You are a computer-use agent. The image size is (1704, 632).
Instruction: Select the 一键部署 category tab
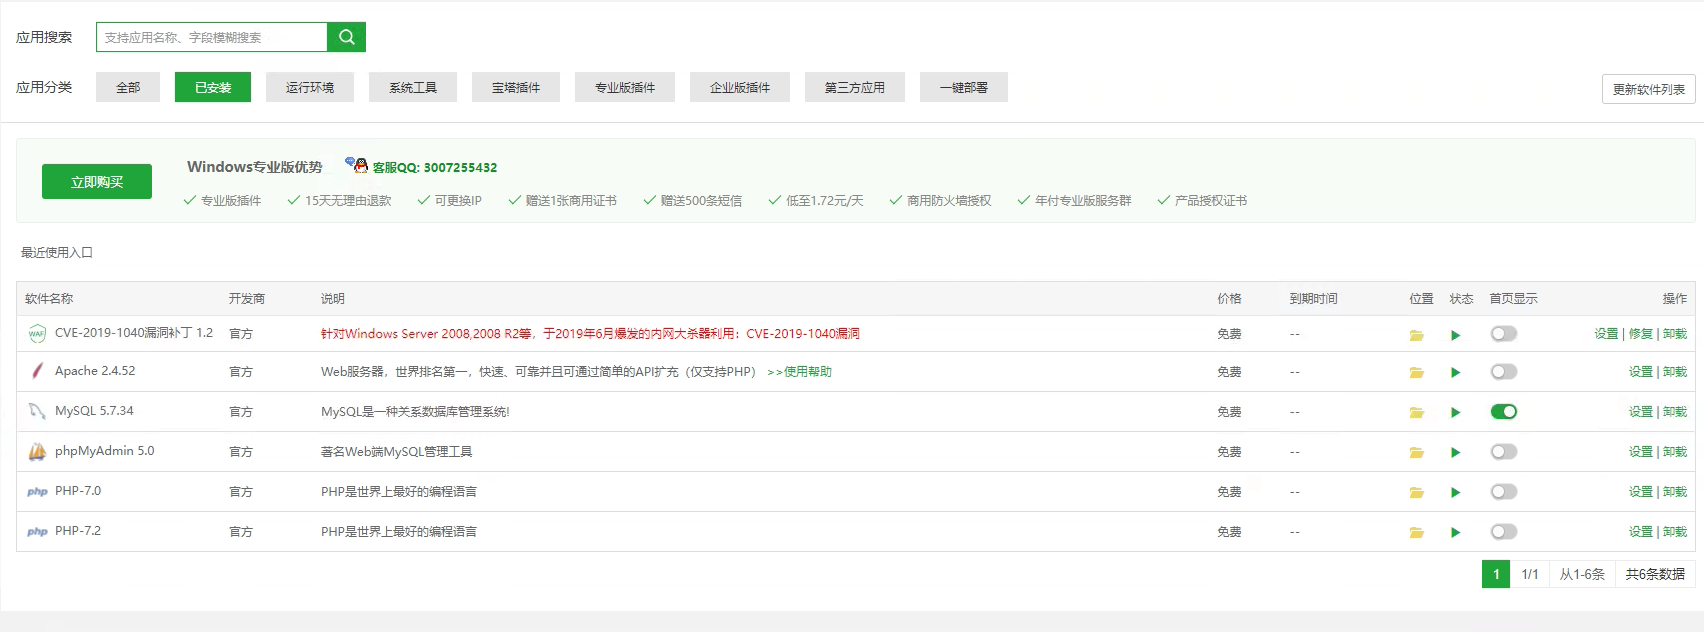point(964,87)
